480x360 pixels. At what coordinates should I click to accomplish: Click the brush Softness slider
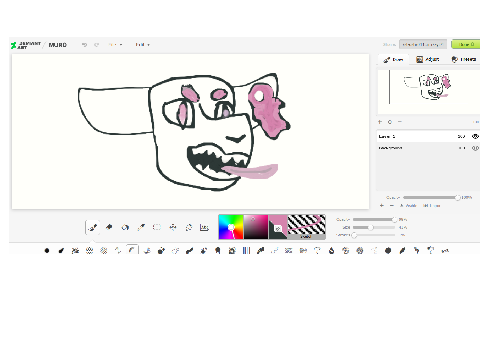click(x=374, y=235)
